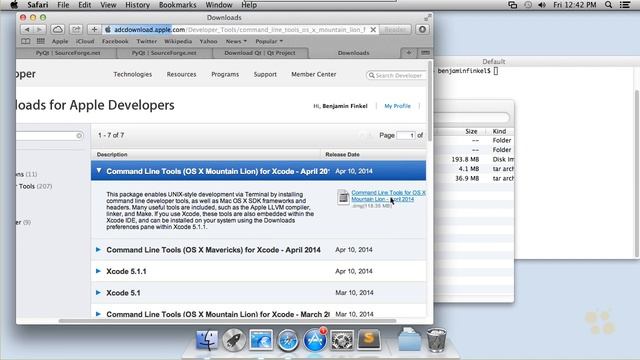
Task: Click the plus add-bookmark toolbar button
Action: (x=94, y=30)
